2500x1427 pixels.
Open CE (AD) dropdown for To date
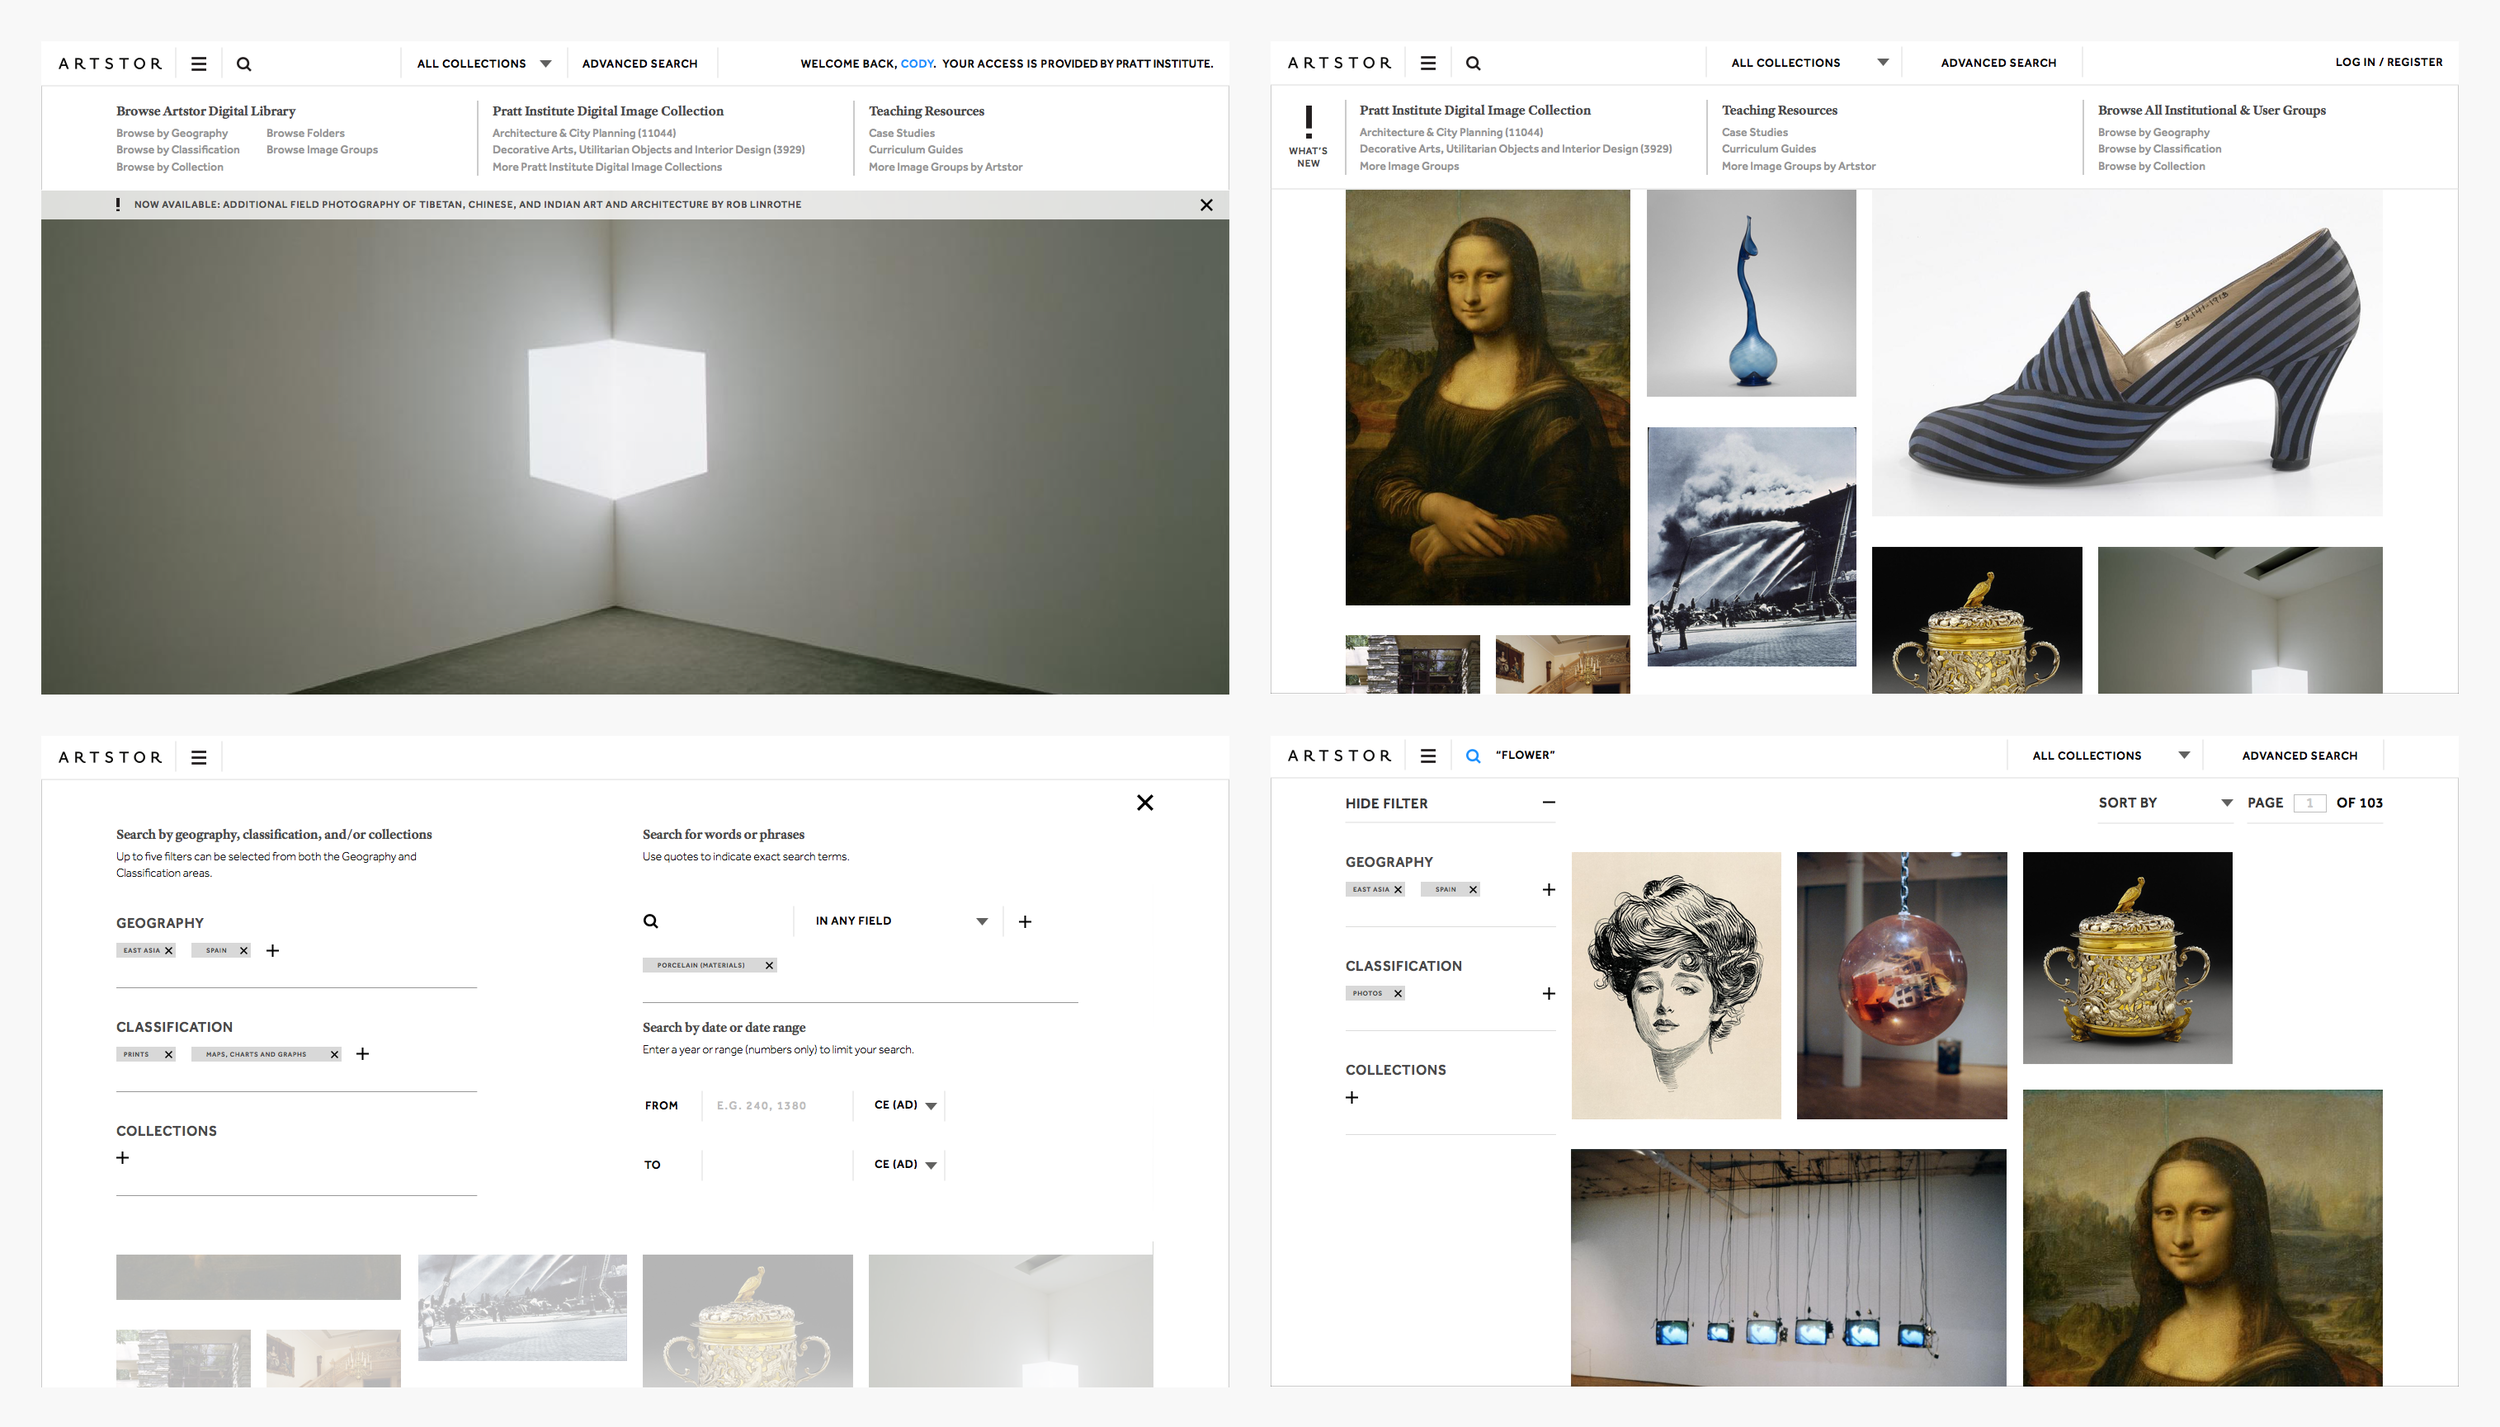point(905,1165)
